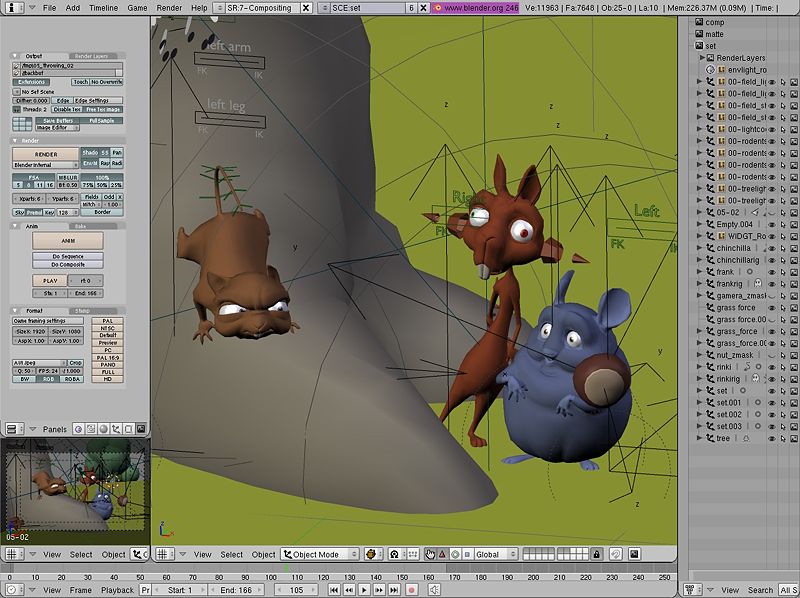The height and width of the screenshot is (598, 800).
Task: Click the Editing context icon in Panels header
Action: [129, 429]
